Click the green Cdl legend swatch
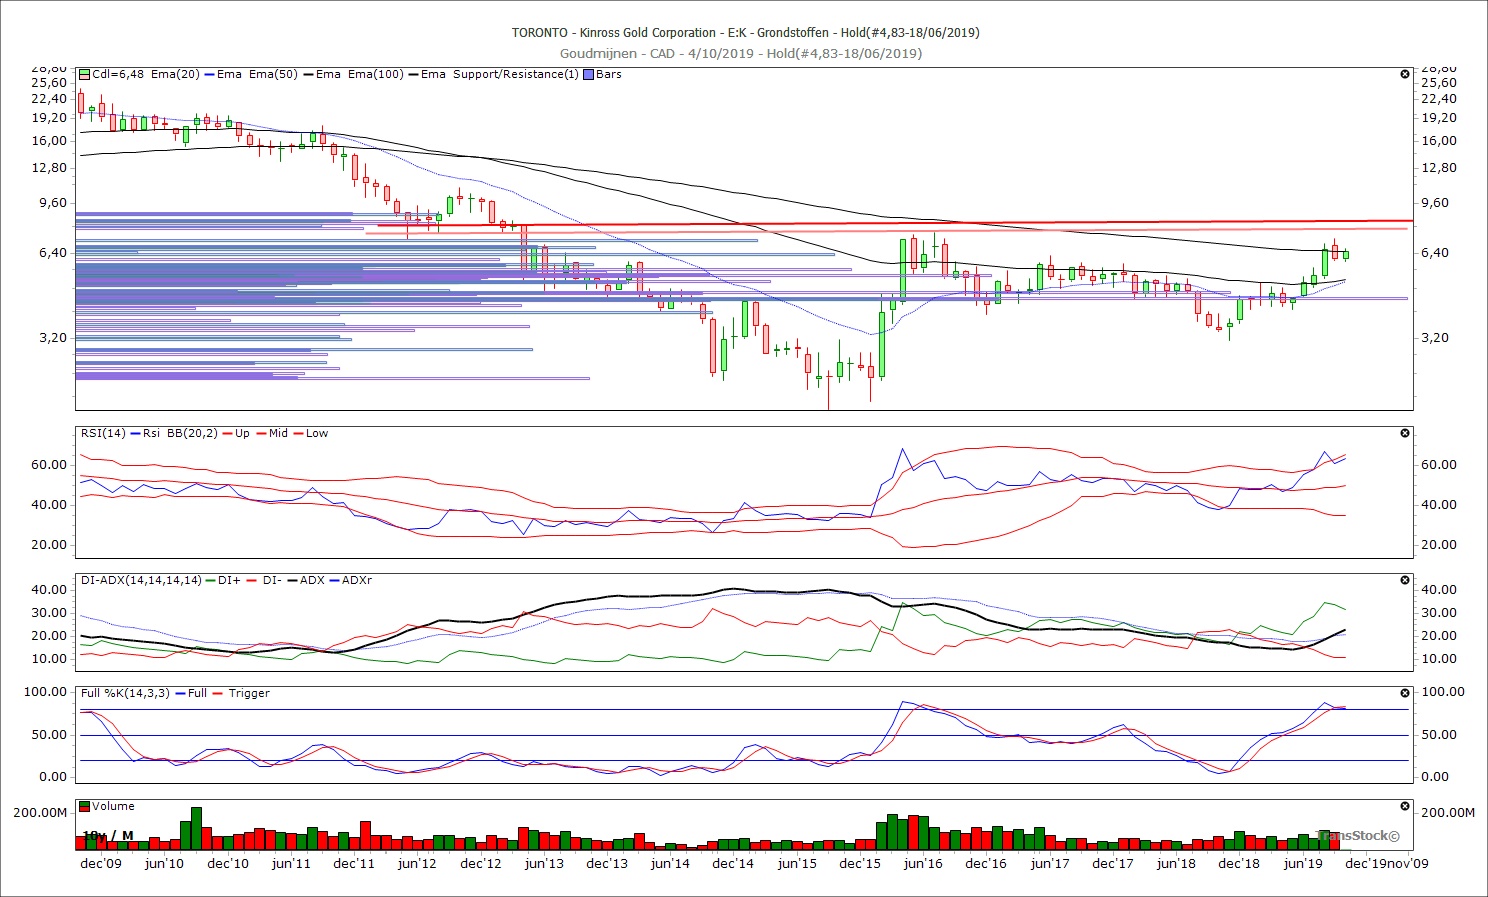Image resolution: width=1488 pixels, height=897 pixels. click(x=85, y=74)
